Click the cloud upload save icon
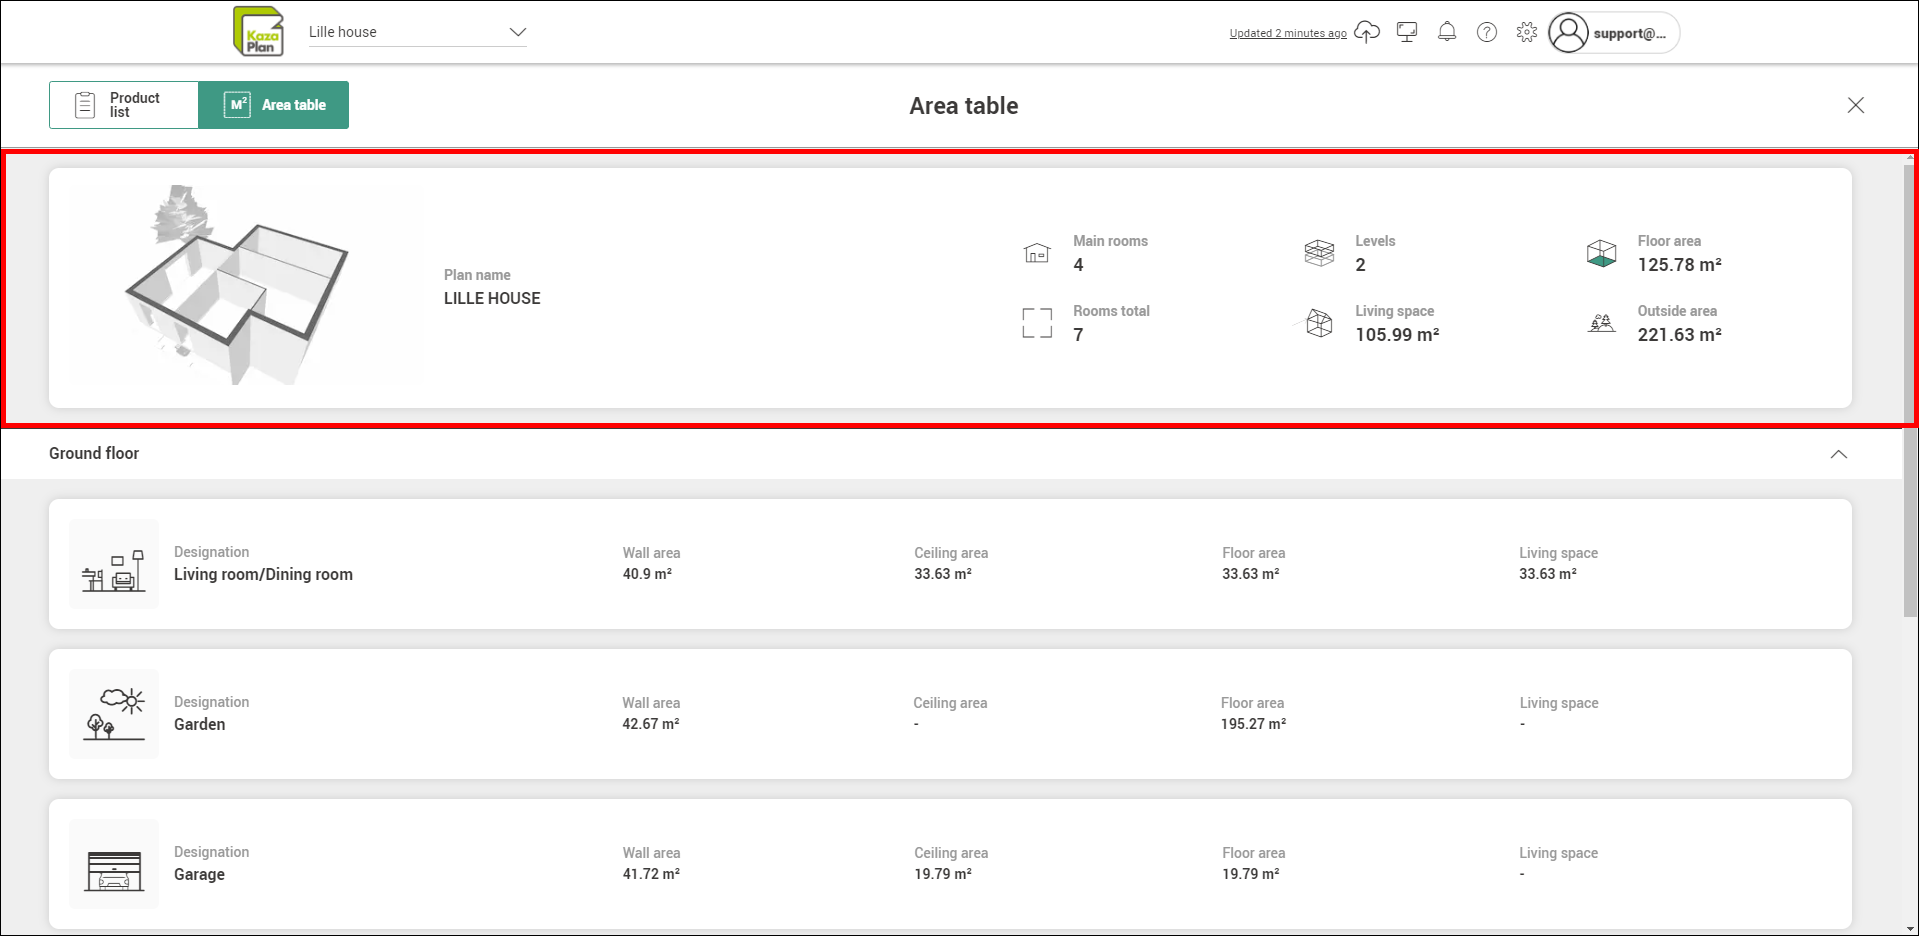Screen dimensions: 1919x936 (x=1366, y=32)
